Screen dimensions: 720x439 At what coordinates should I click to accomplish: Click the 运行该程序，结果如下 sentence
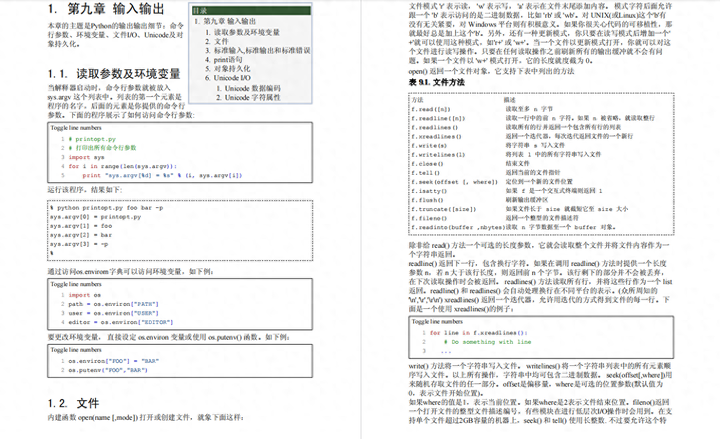pyautogui.click(x=85, y=190)
